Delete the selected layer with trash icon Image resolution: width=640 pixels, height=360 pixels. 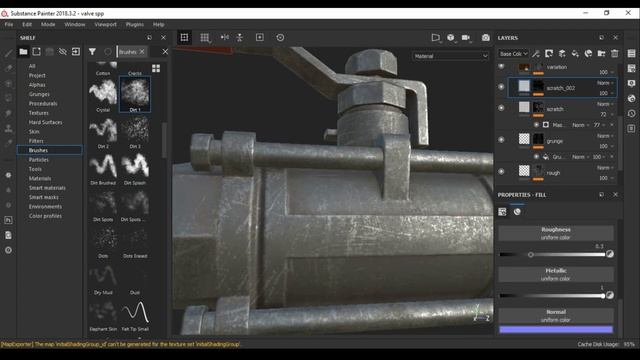coord(615,53)
